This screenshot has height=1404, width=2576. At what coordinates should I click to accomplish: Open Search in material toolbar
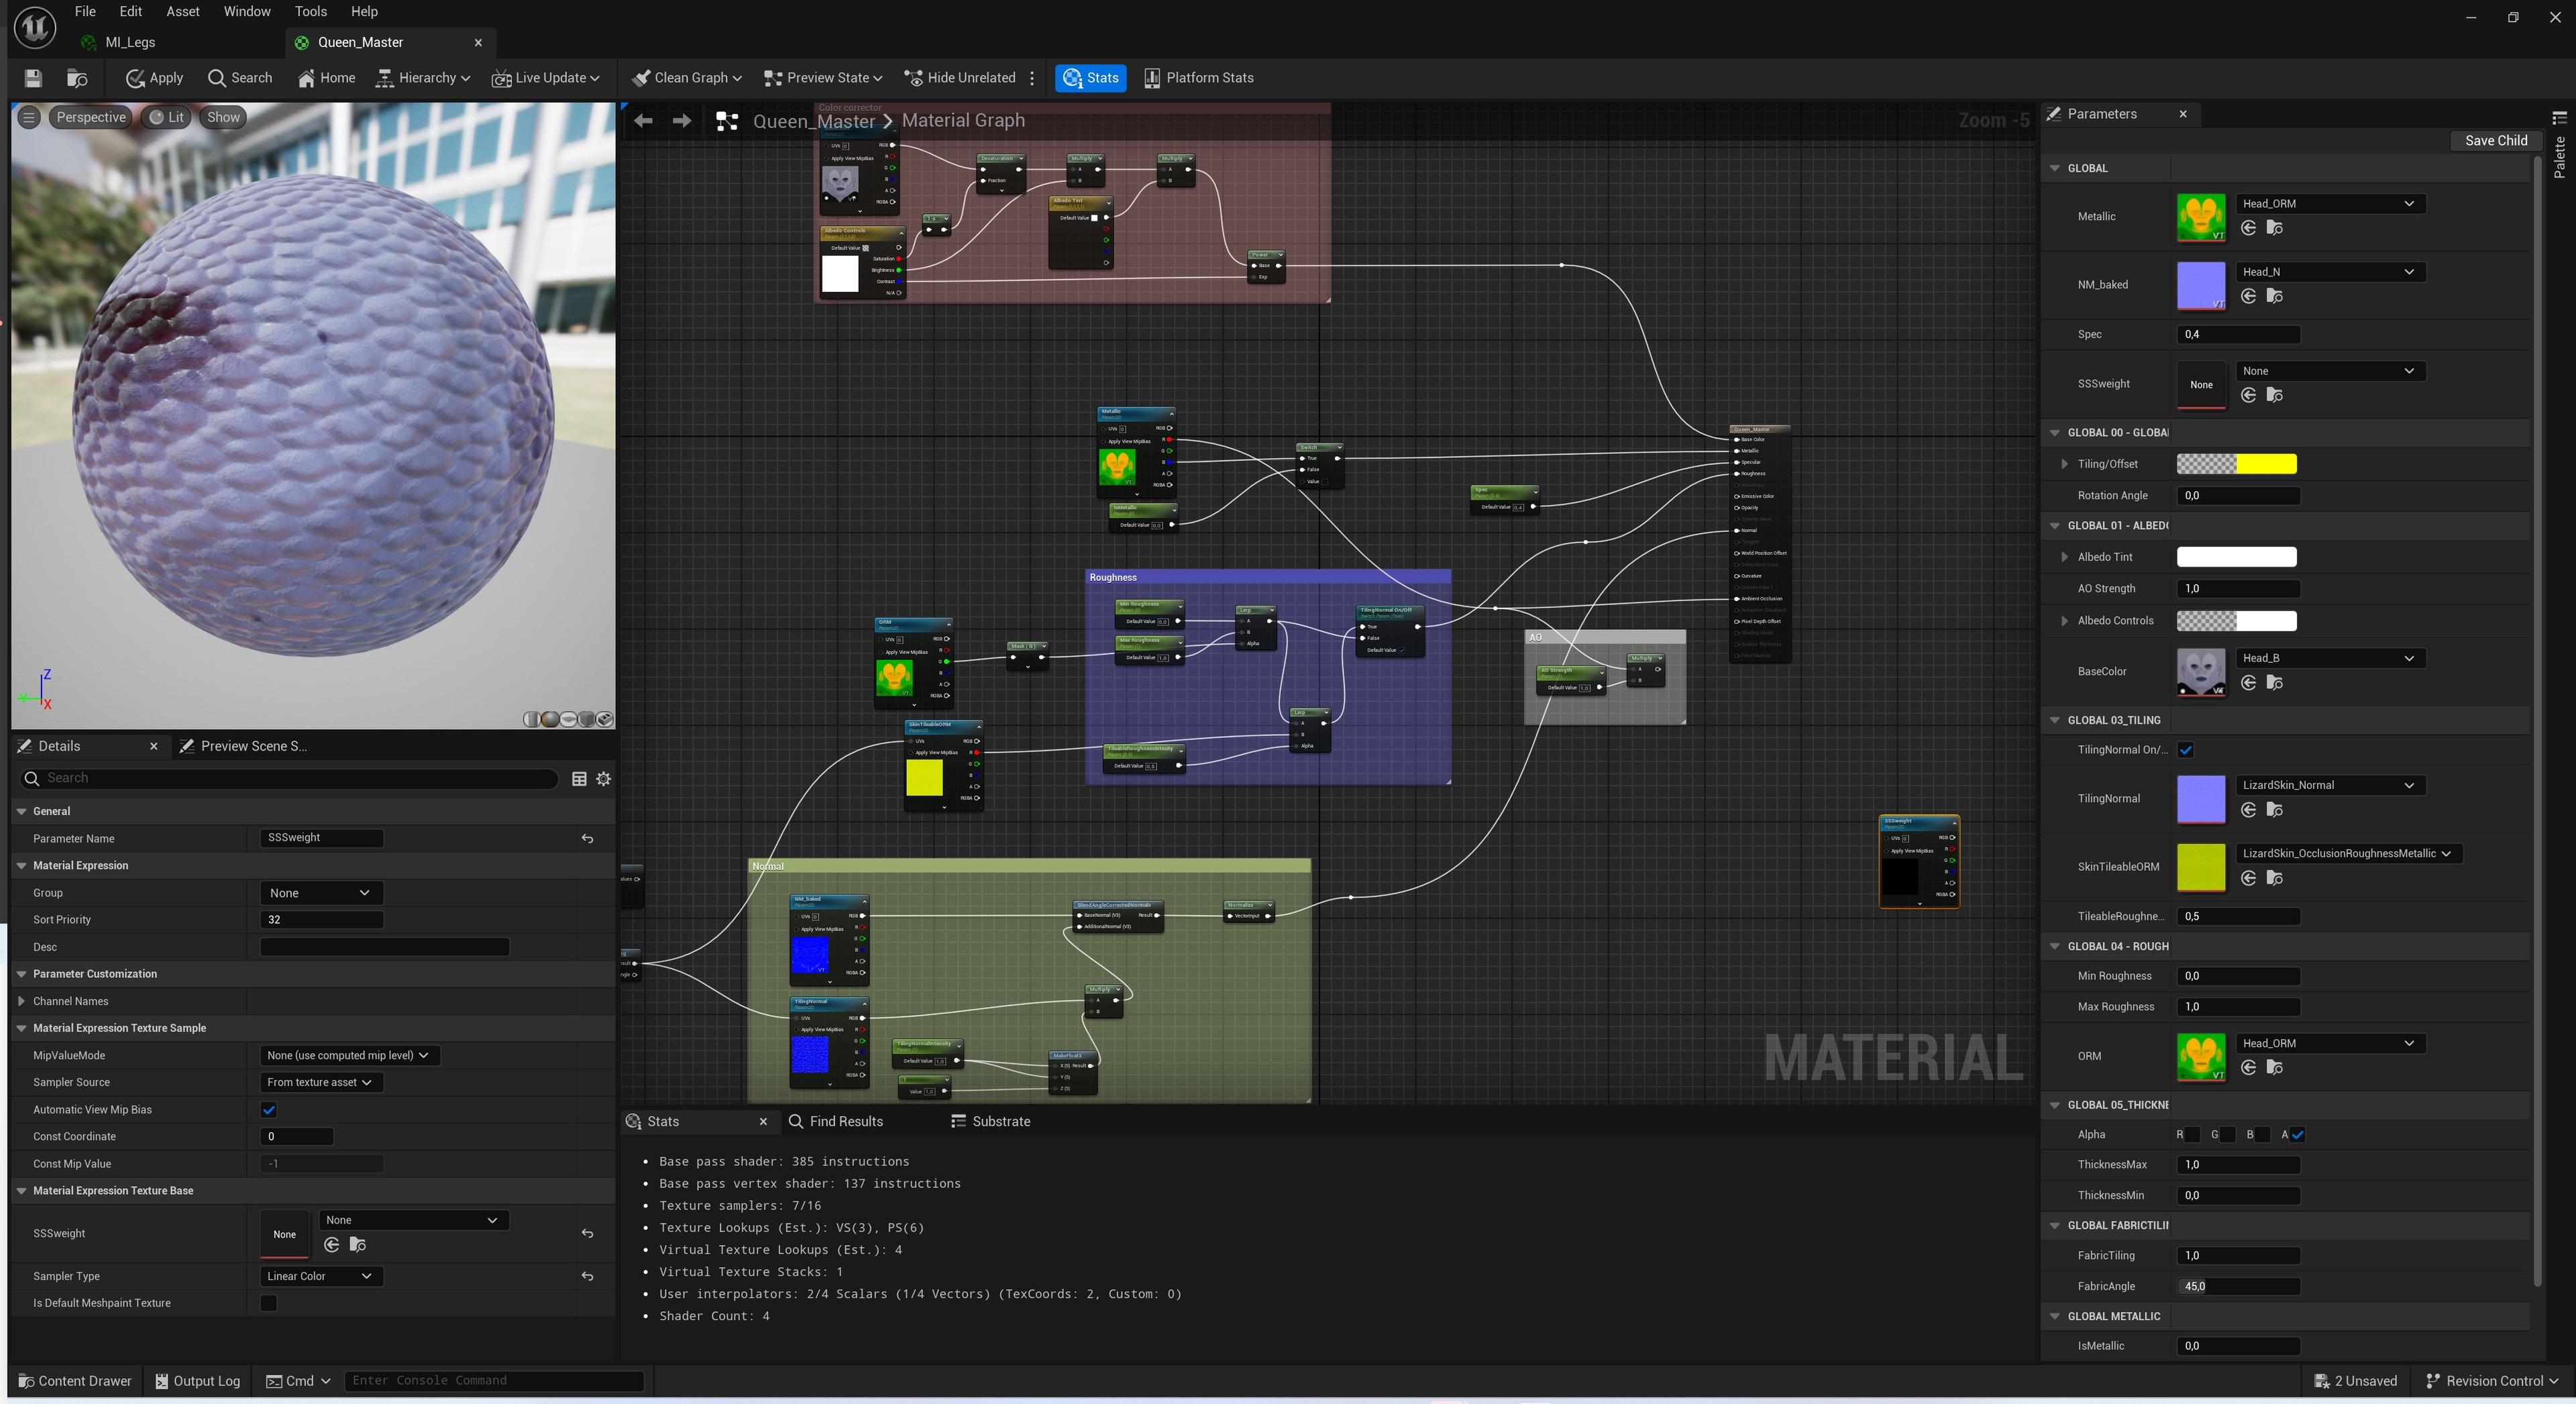(239, 78)
